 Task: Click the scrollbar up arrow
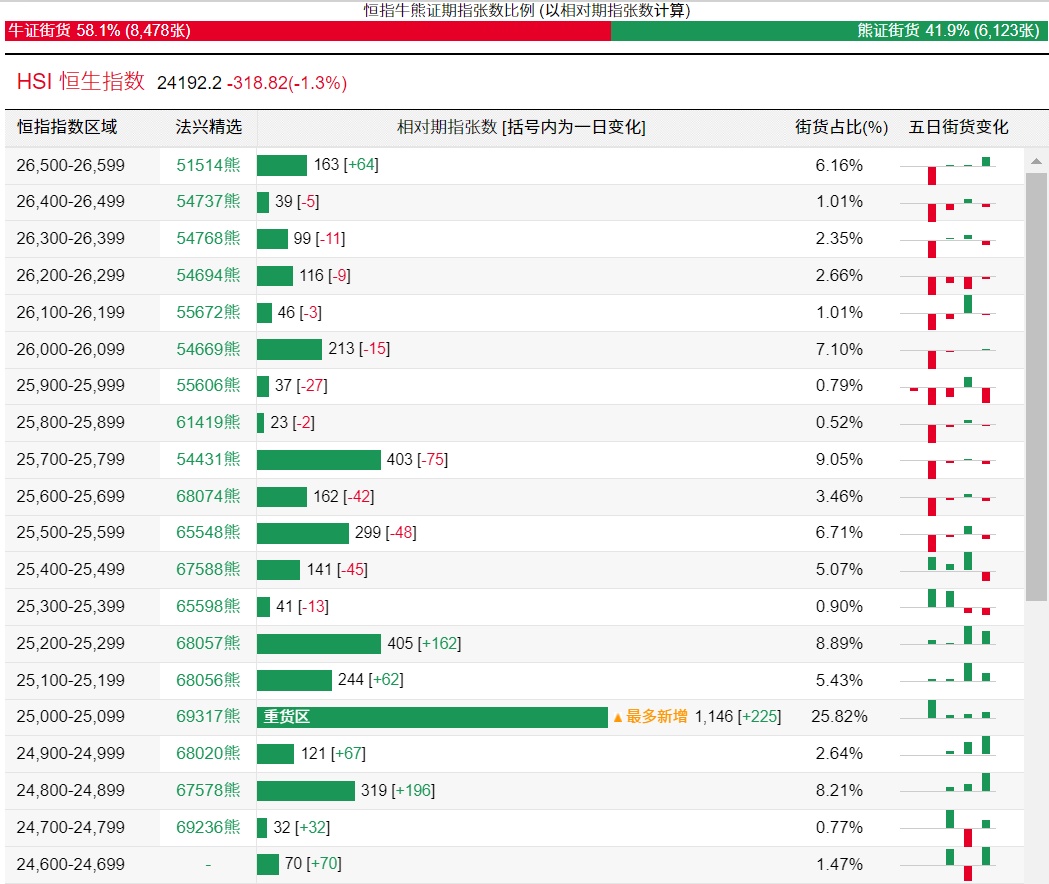[x=1037, y=161]
